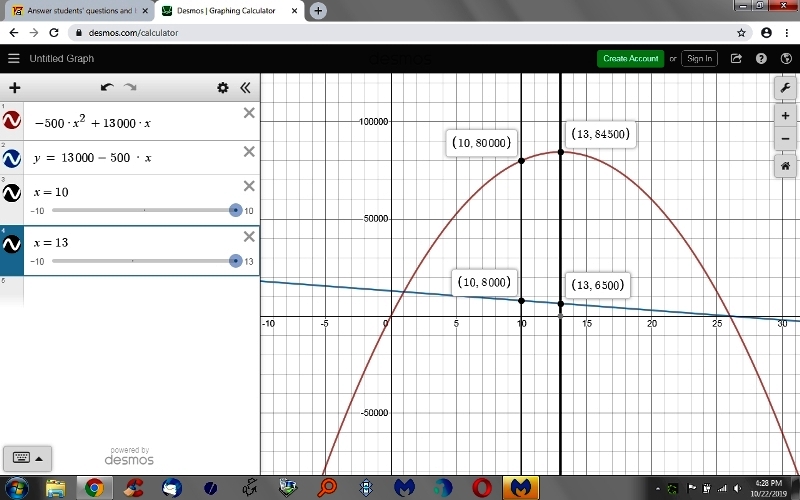800x500 pixels.
Task: Expand the keypad arrow toggle
Action: [x=39, y=459]
